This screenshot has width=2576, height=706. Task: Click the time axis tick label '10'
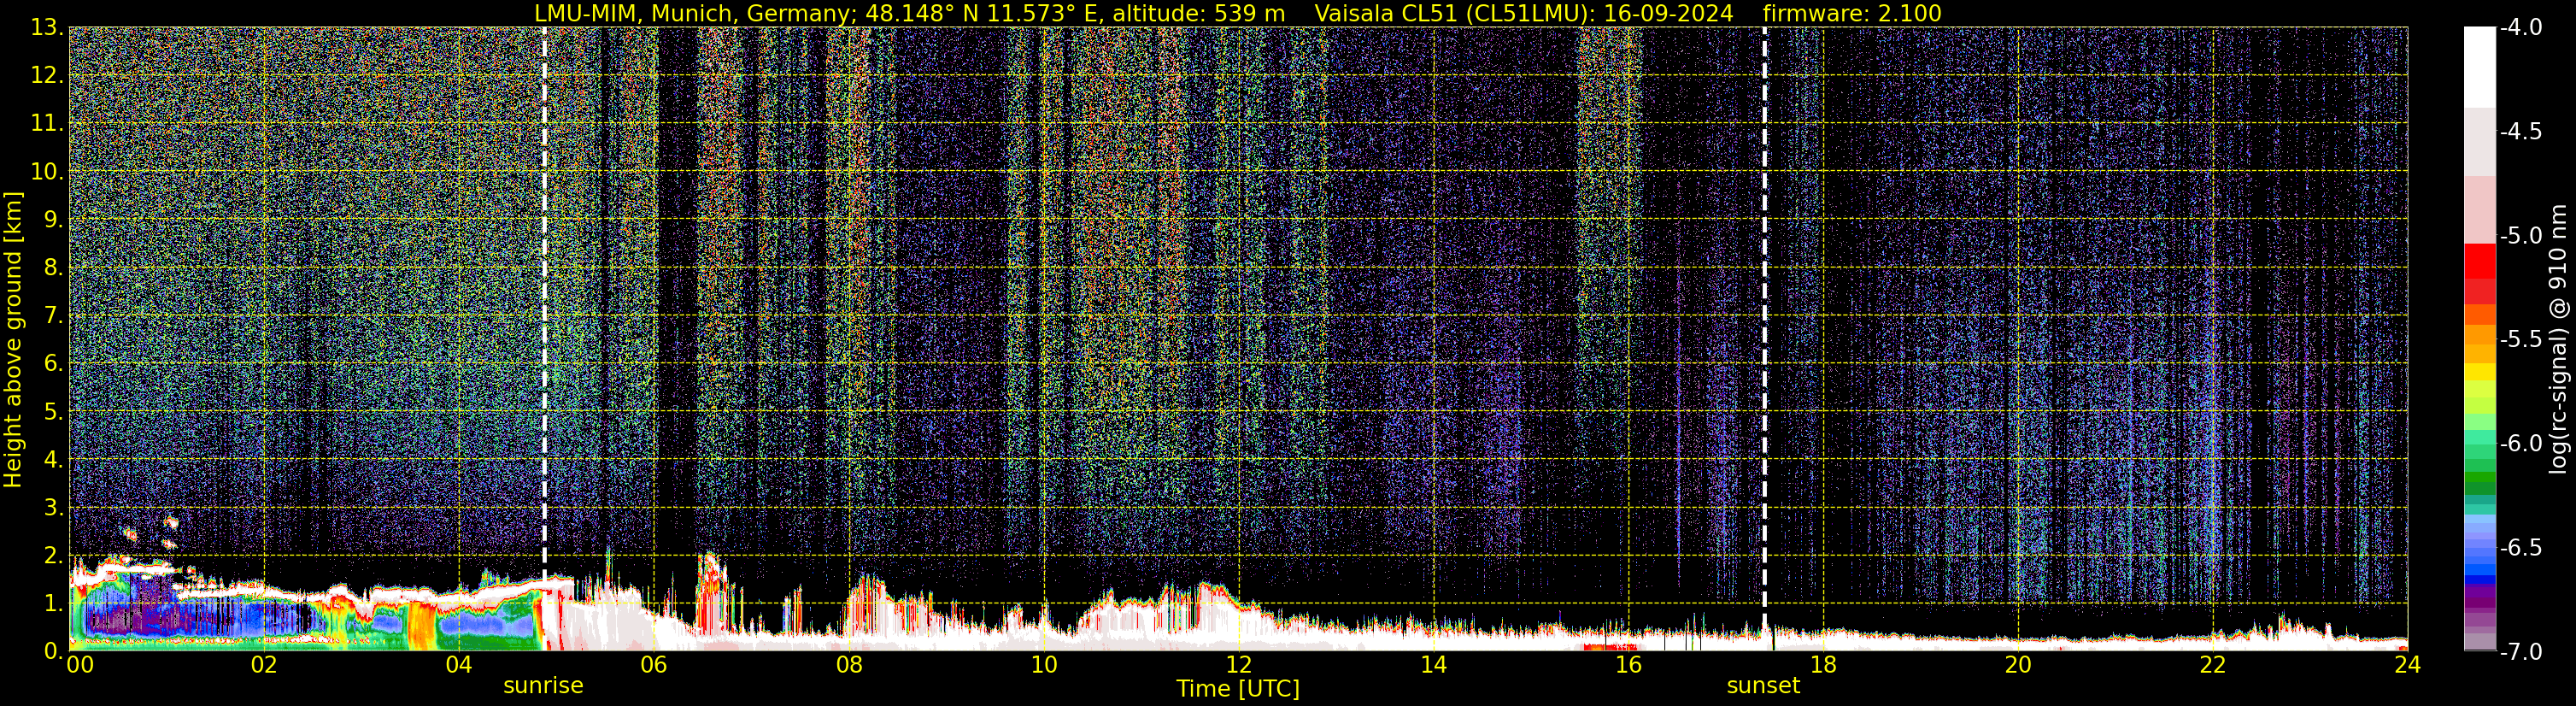[x=1043, y=666]
